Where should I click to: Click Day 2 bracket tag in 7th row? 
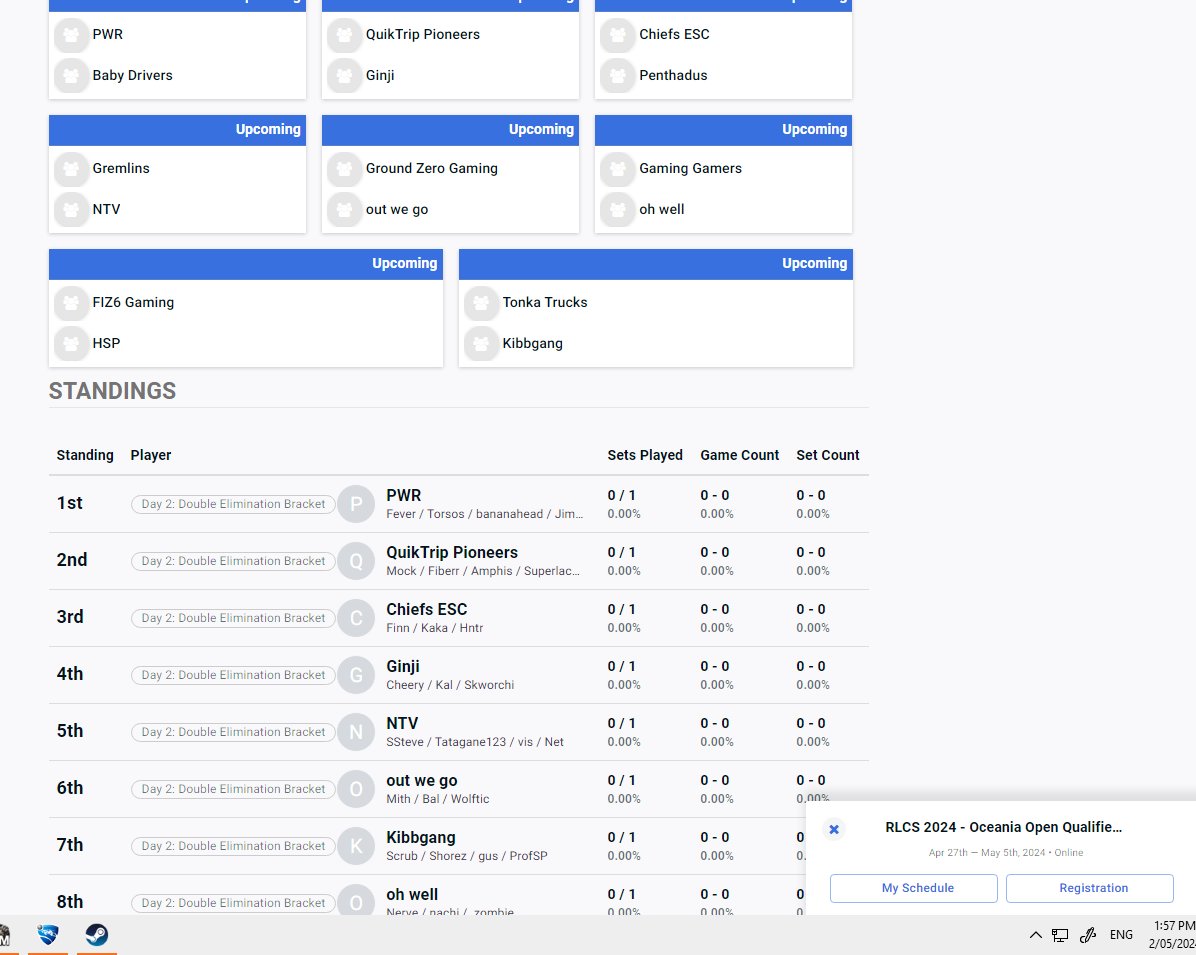233,846
